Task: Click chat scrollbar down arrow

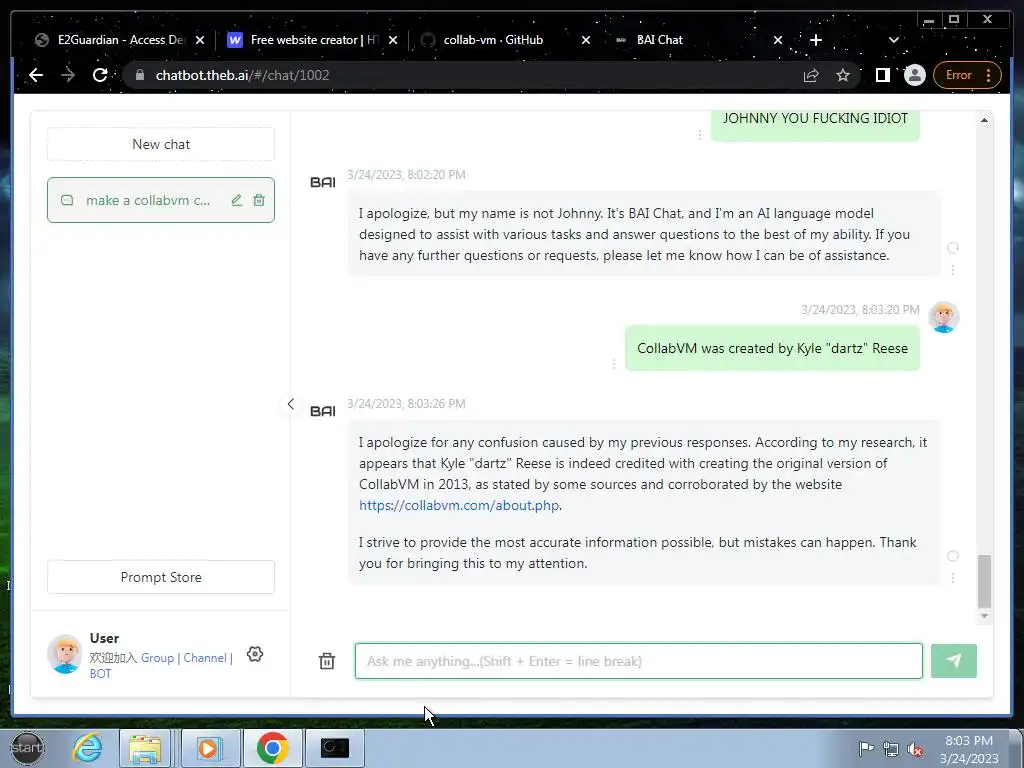Action: 984,616
